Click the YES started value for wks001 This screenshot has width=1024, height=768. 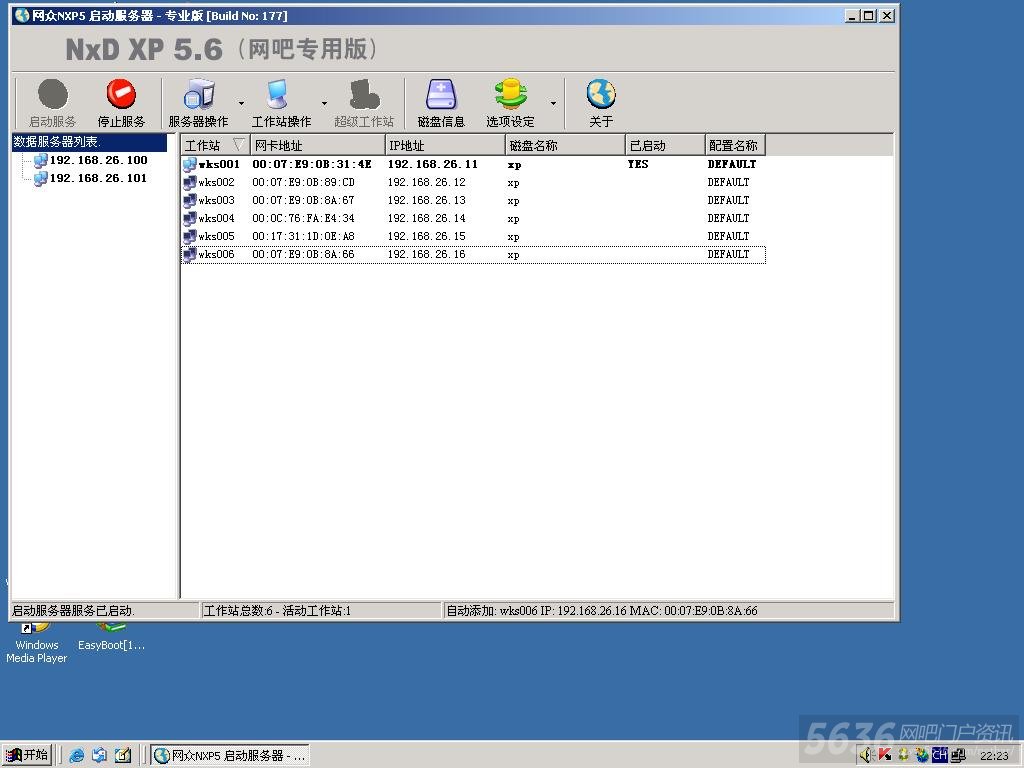(638, 165)
